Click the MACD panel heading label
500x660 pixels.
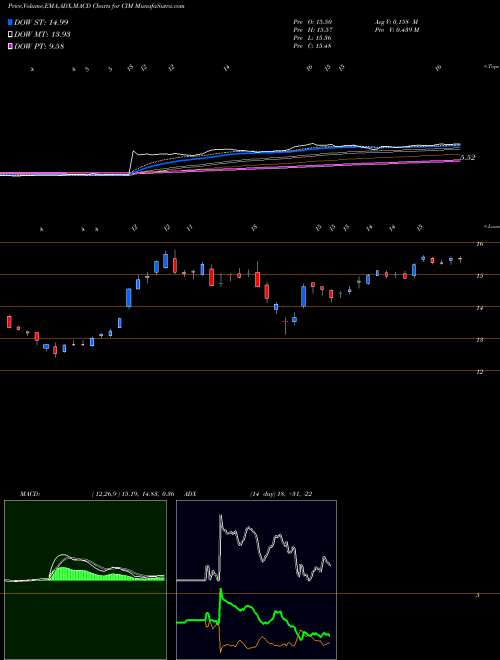tap(30, 494)
